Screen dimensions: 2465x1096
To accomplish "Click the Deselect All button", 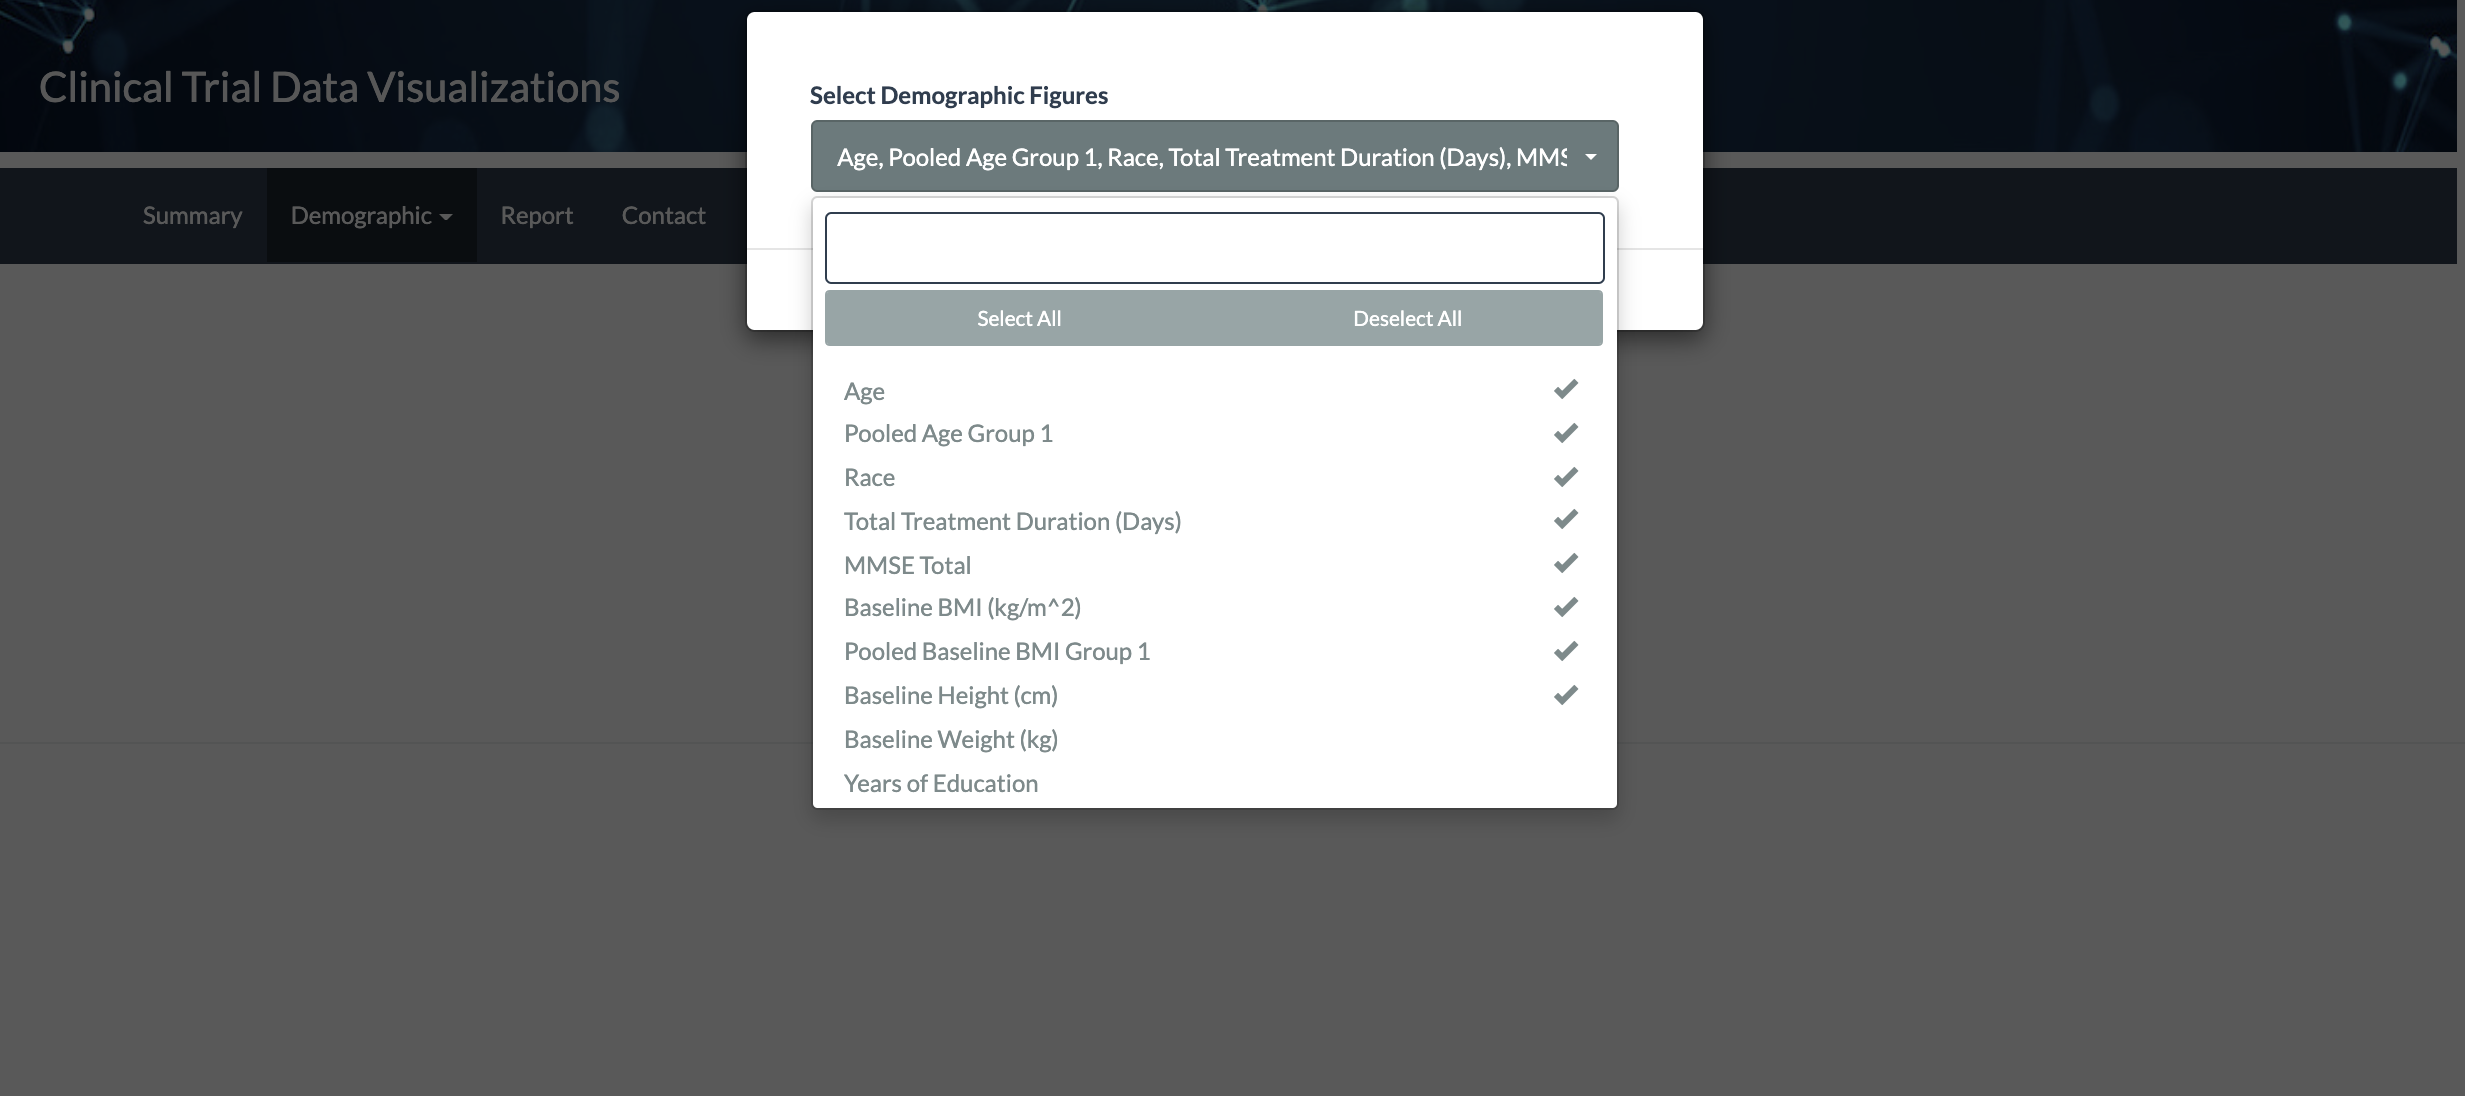I will (1404, 316).
